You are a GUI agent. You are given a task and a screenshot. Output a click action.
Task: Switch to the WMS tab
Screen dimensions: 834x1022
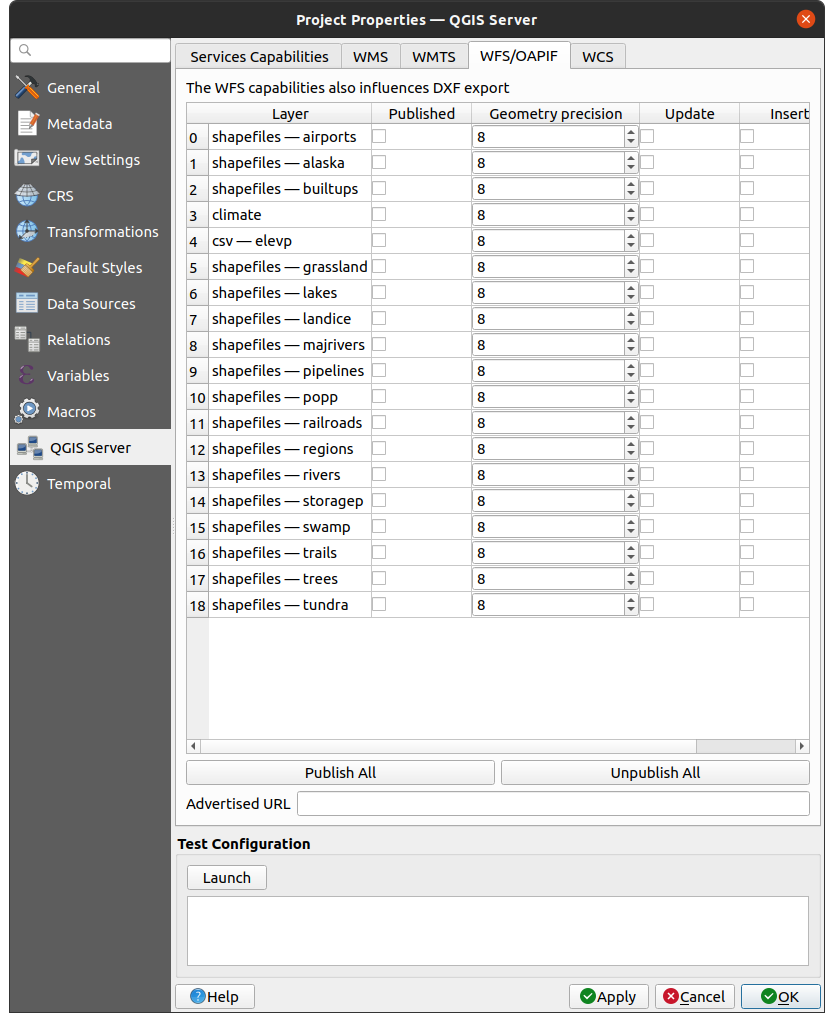[370, 57]
